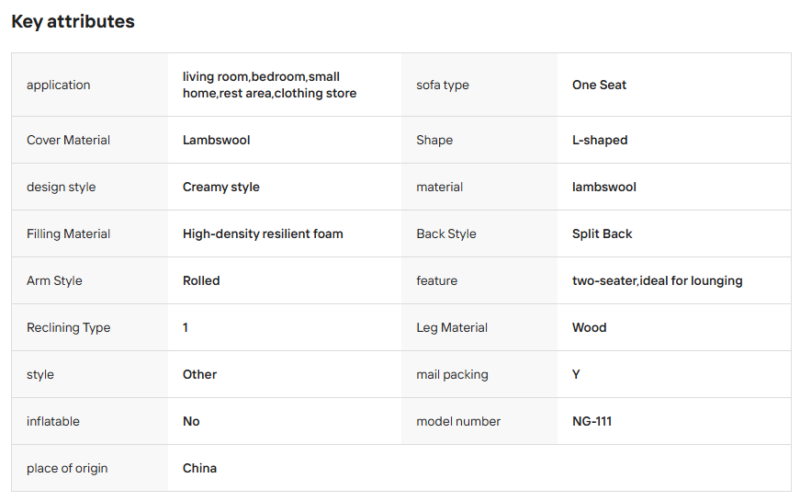The height and width of the screenshot is (501, 800).
Task: Click the Lambswool cover material value
Action: [x=216, y=140]
